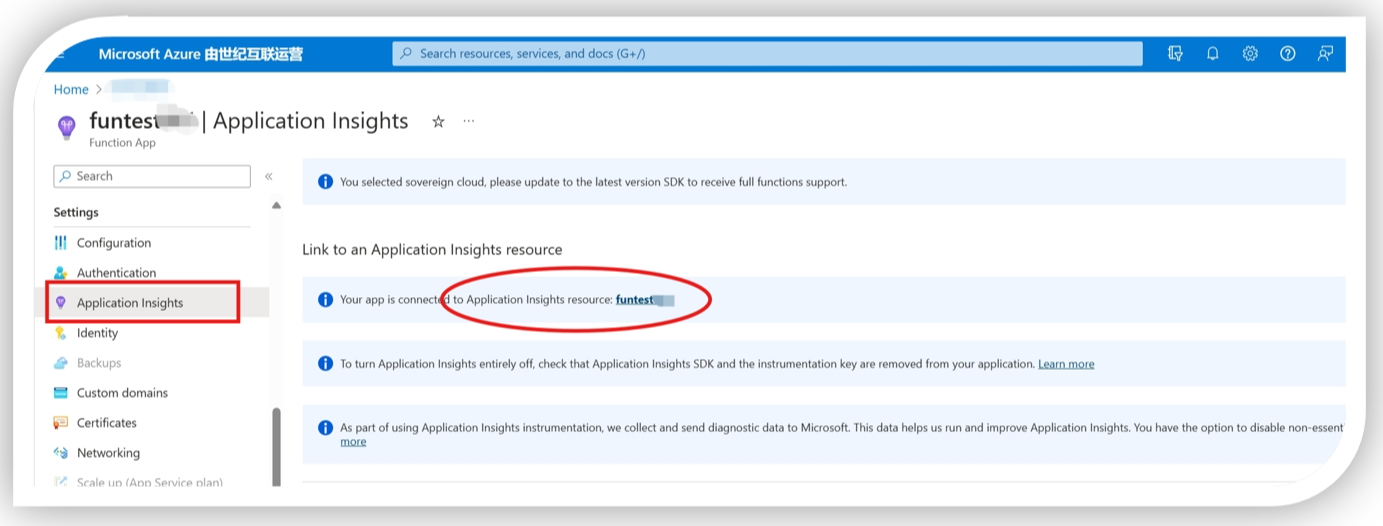Viewport: 1383px width, 526px height.
Task: Collapse the sidebar with double chevron
Action: (x=268, y=177)
